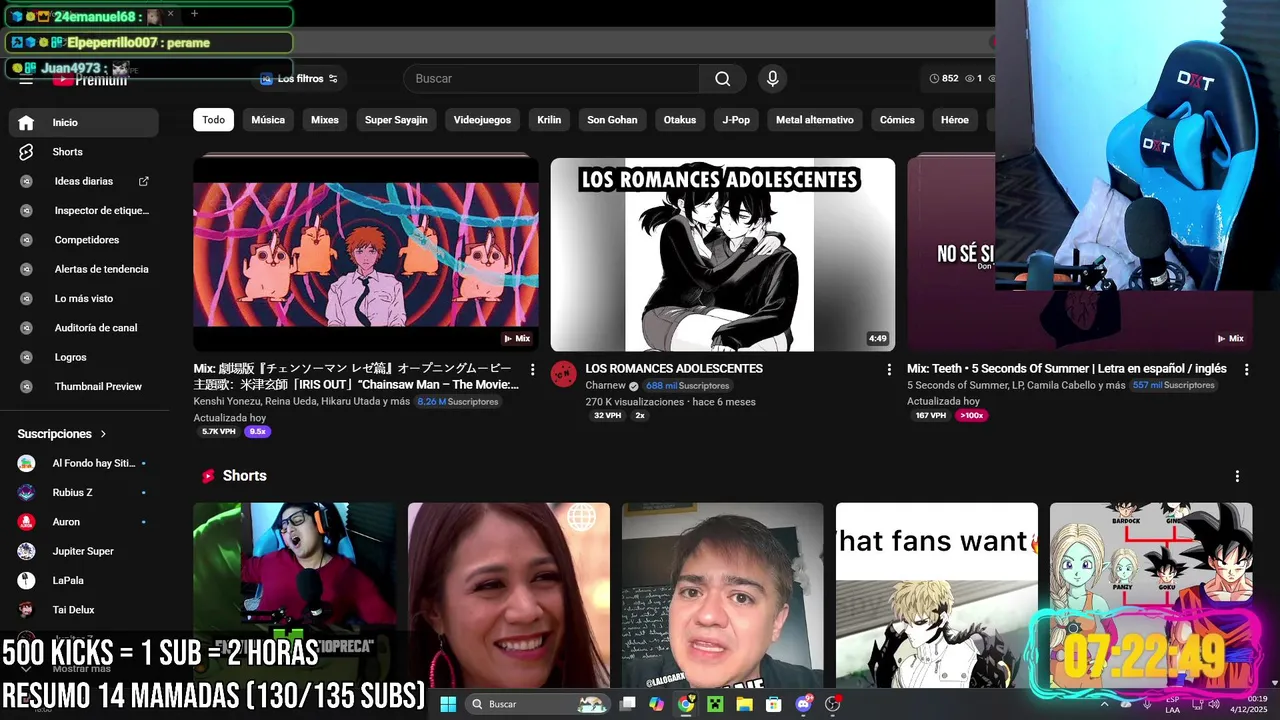Expand the Suscripciones section chevron
Image resolution: width=1280 pixels, height=720 pixels.
click(x=103, y=434)
